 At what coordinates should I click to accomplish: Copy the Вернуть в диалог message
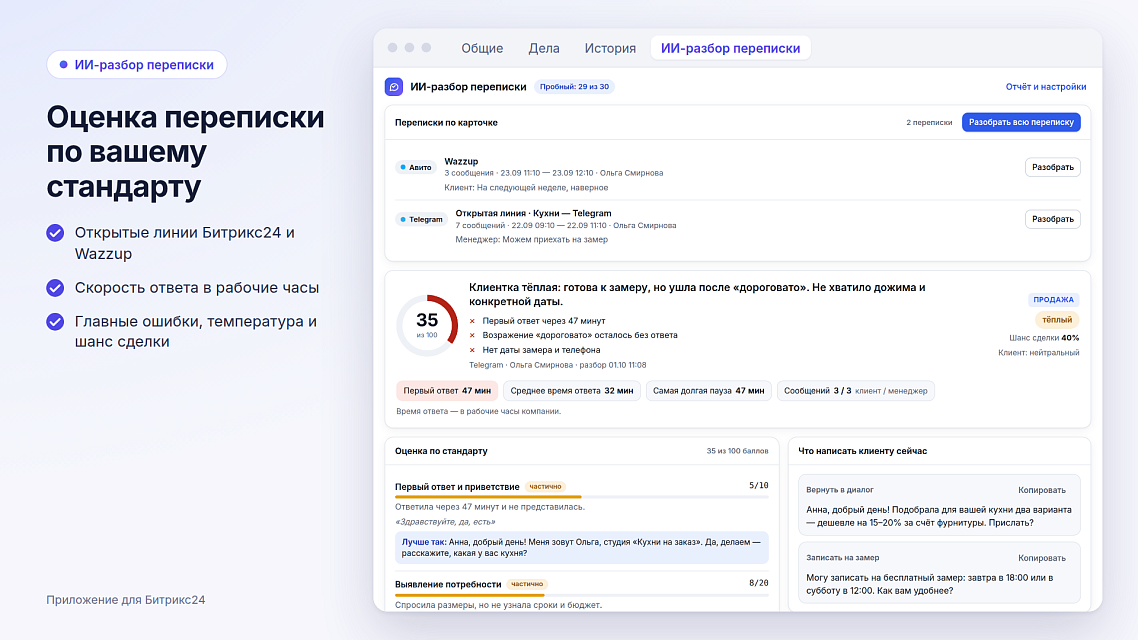(x=1041, y=490)
